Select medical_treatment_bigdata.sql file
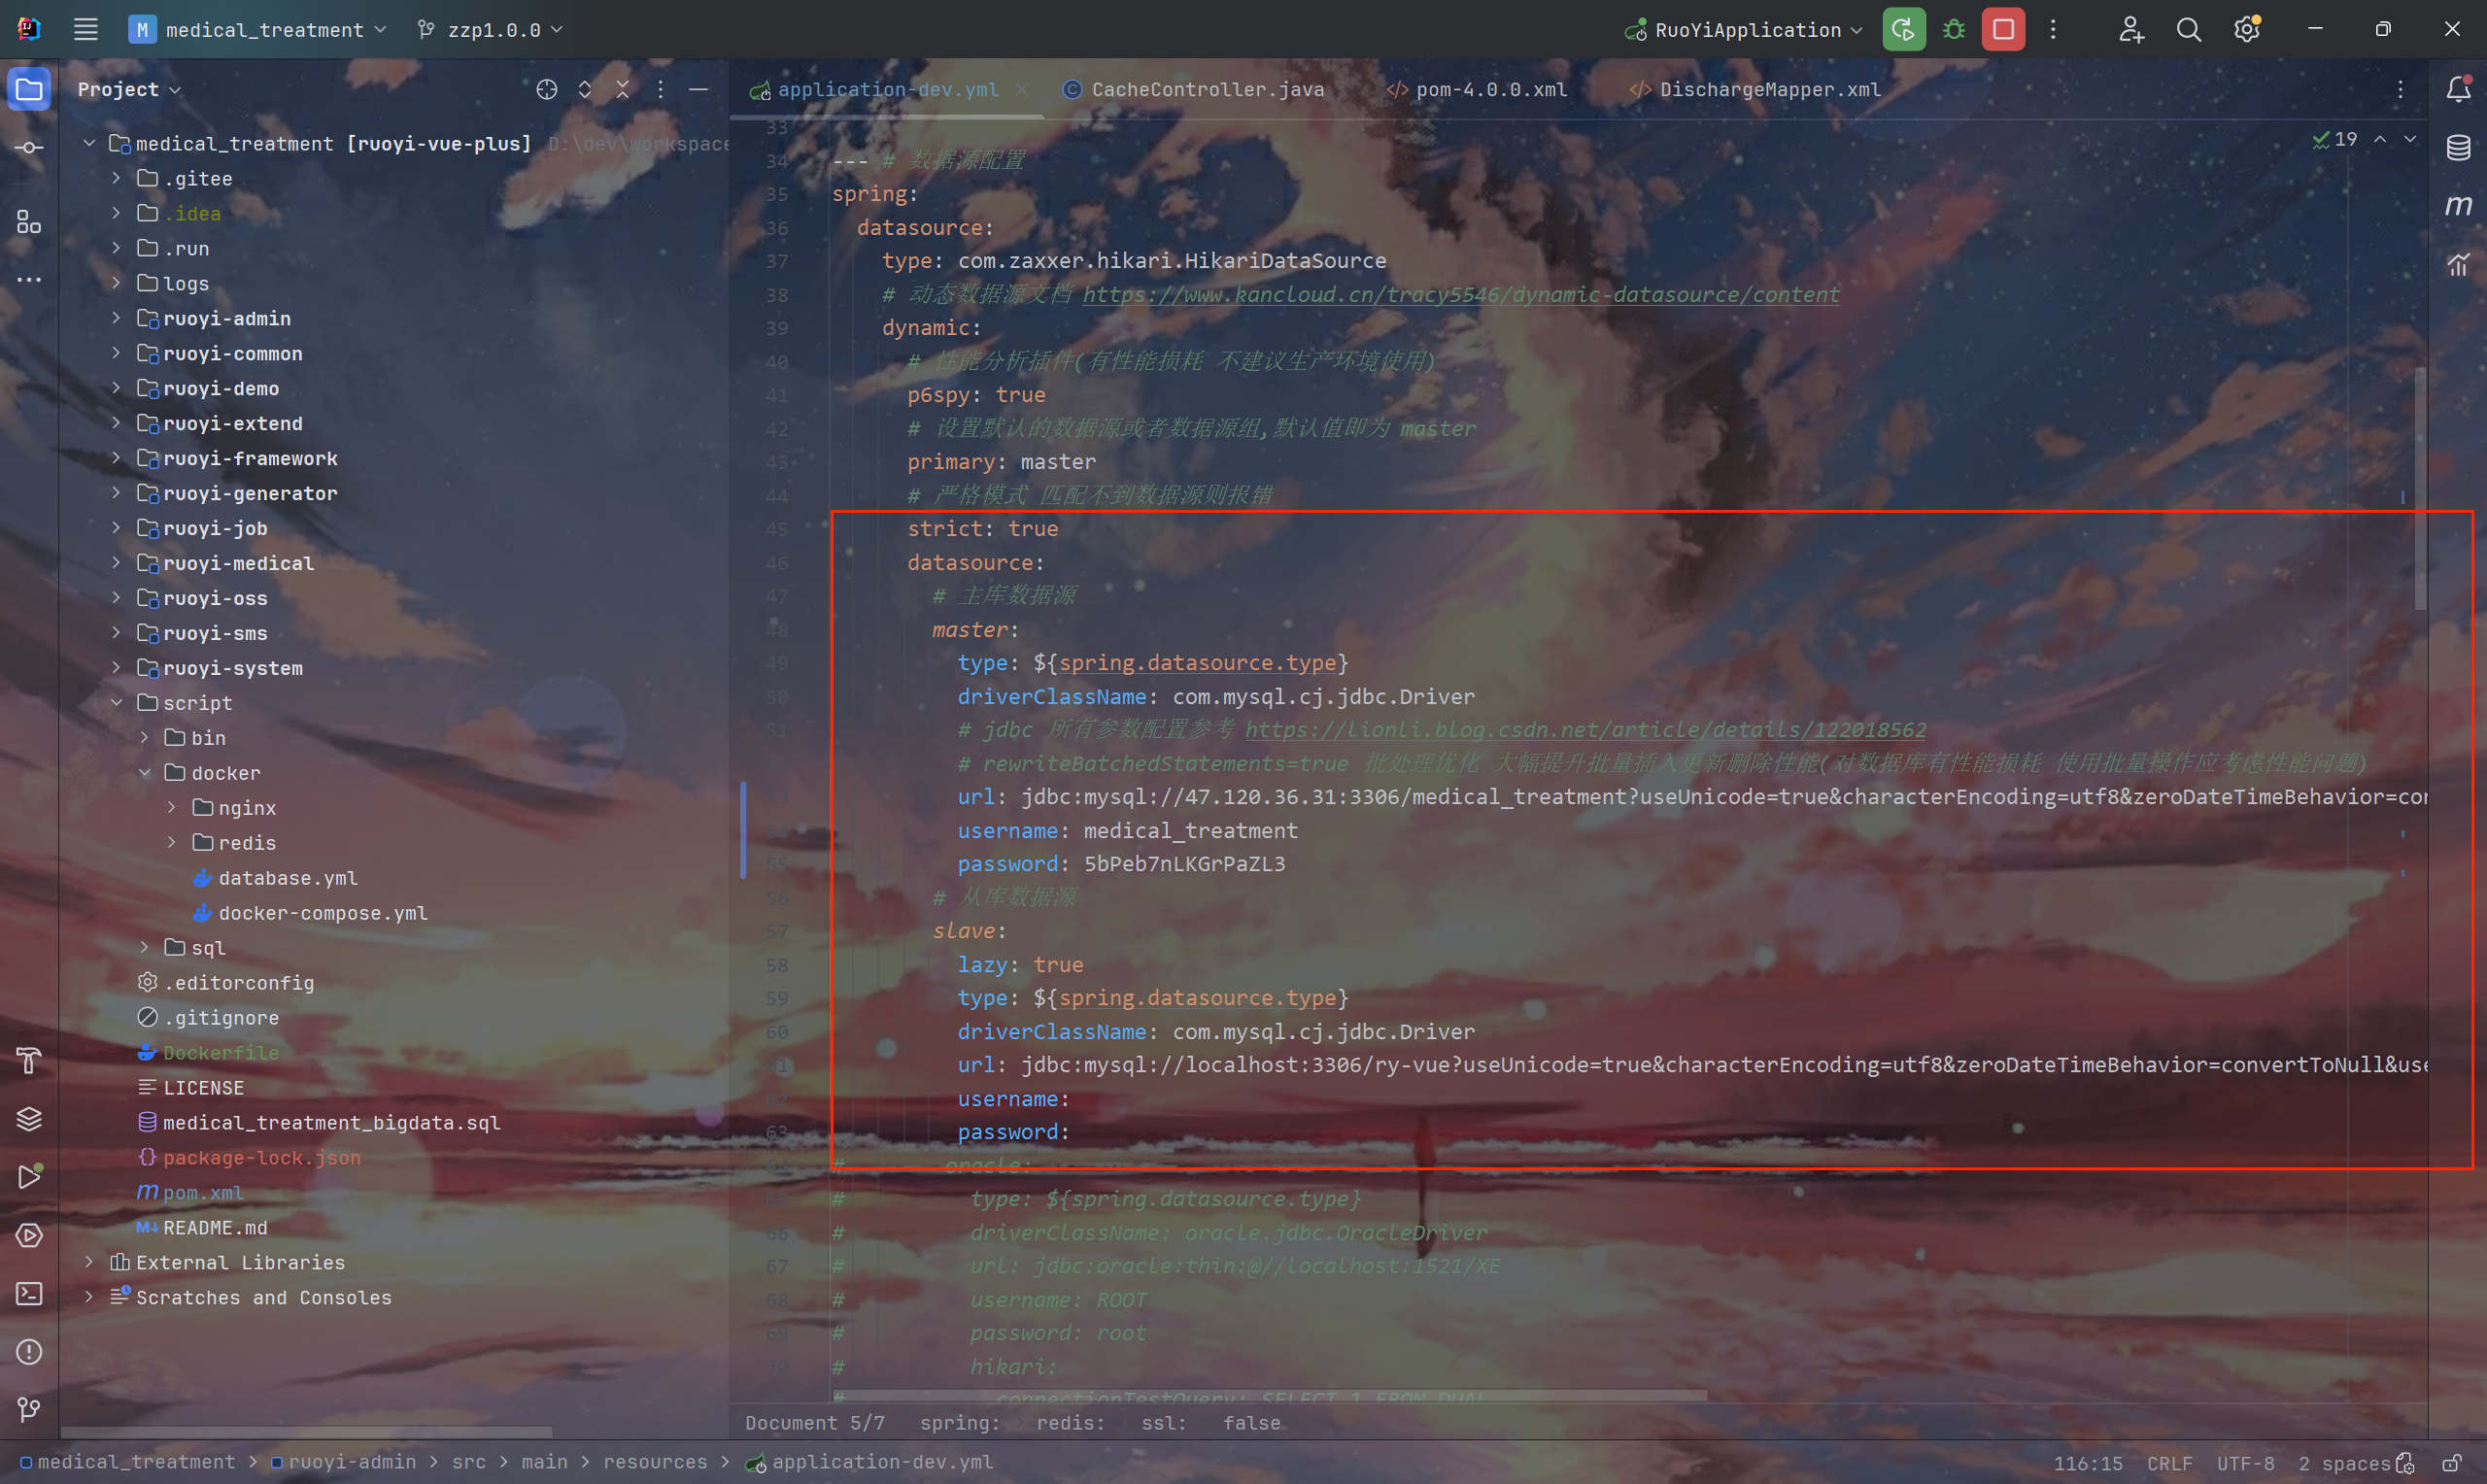The width and height of the screenshot is (2487, 1484). click(x=319, y=1123)
